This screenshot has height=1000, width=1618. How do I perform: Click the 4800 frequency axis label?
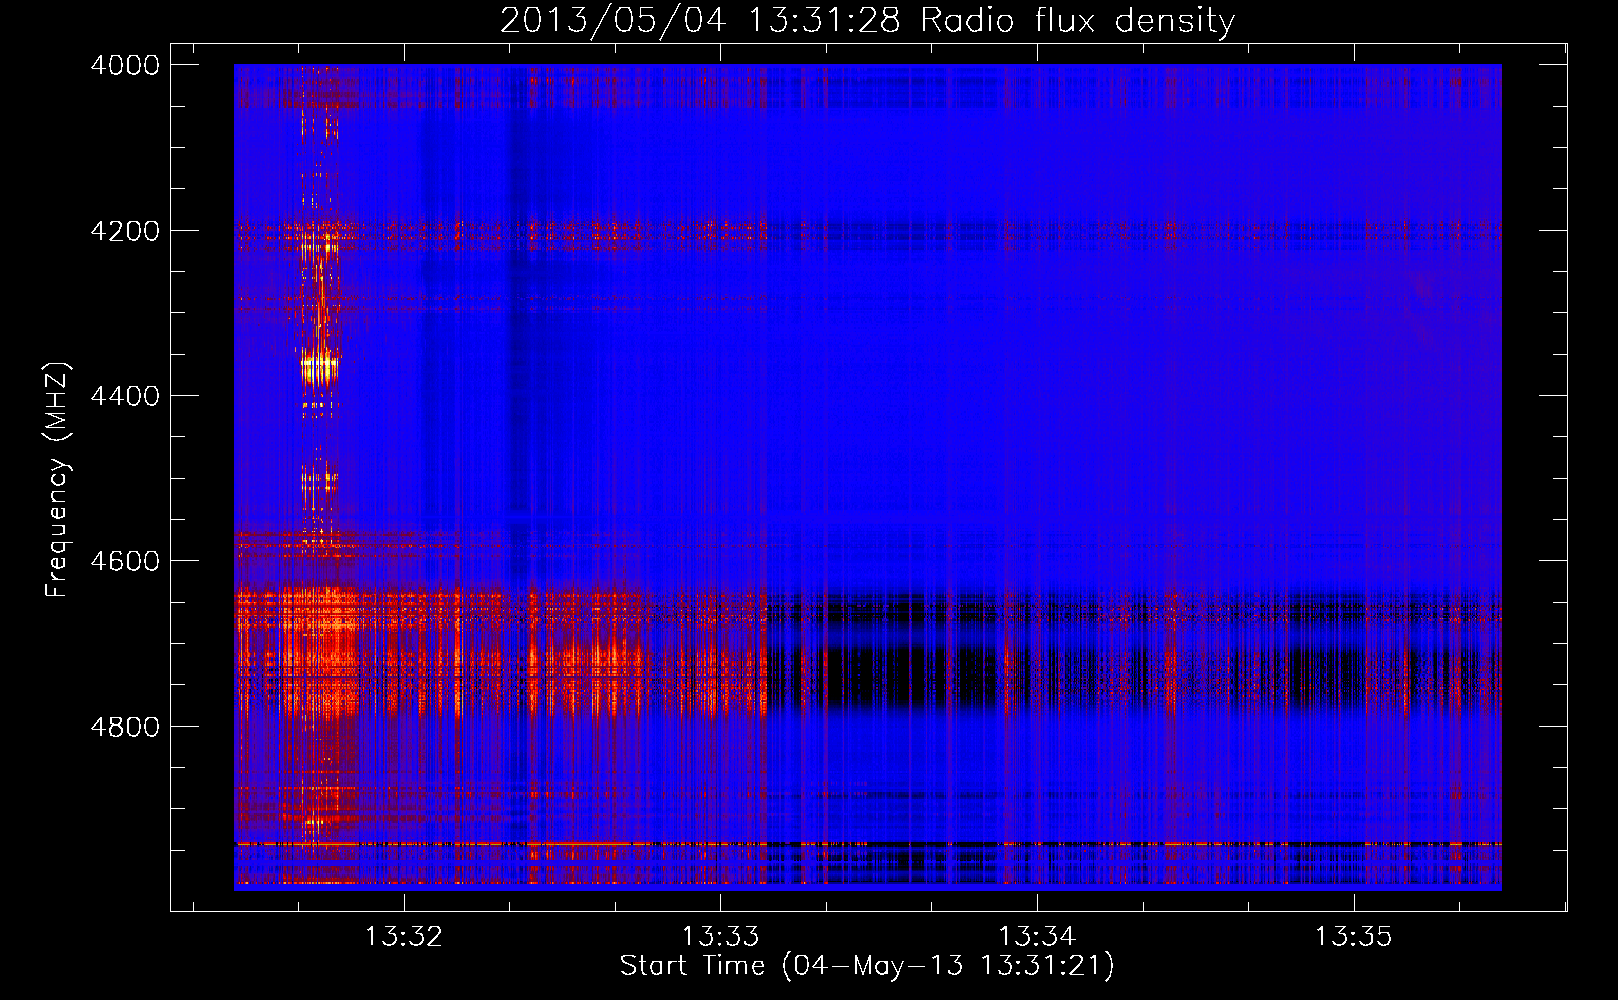(125, 727)
